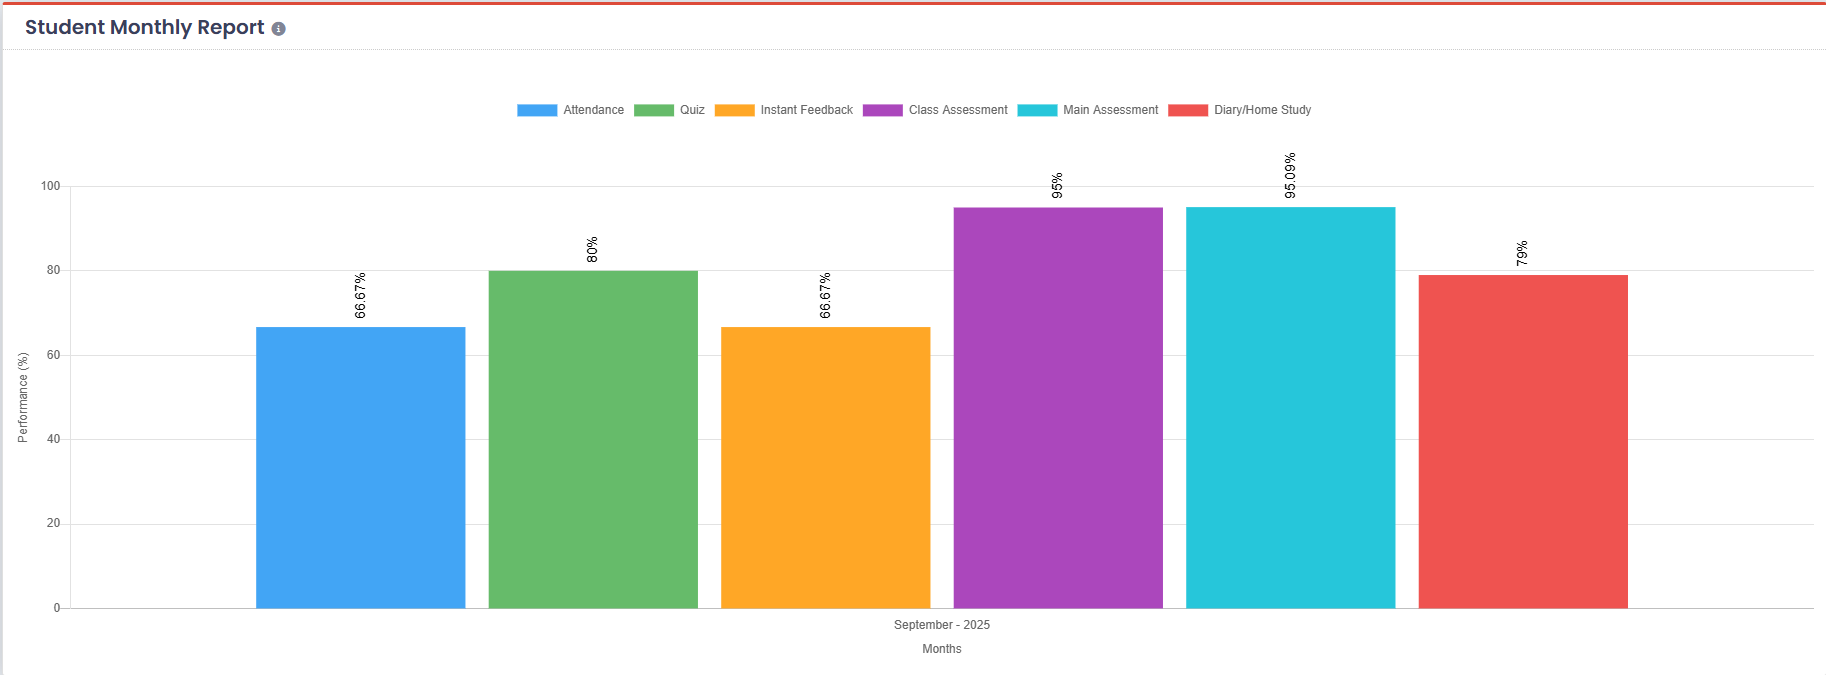Screen dimensions: 1826x675
Task: Click the September - 2025 axis label
Action: 942,625
